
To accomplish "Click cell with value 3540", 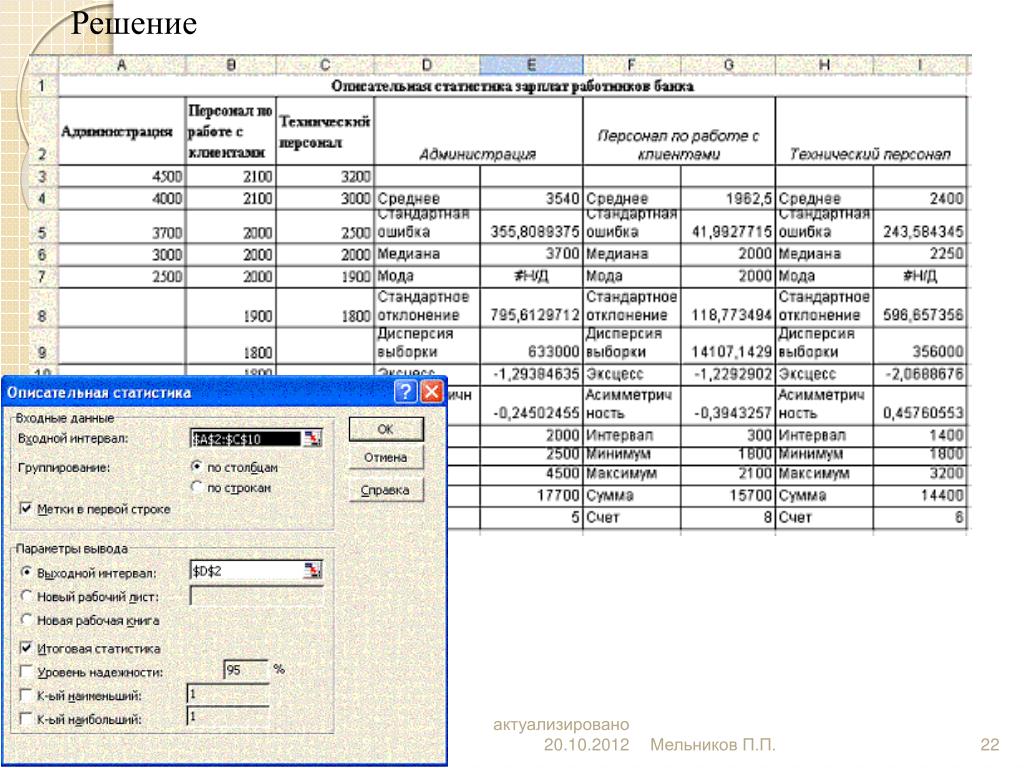I will click(x=531, y=199).
